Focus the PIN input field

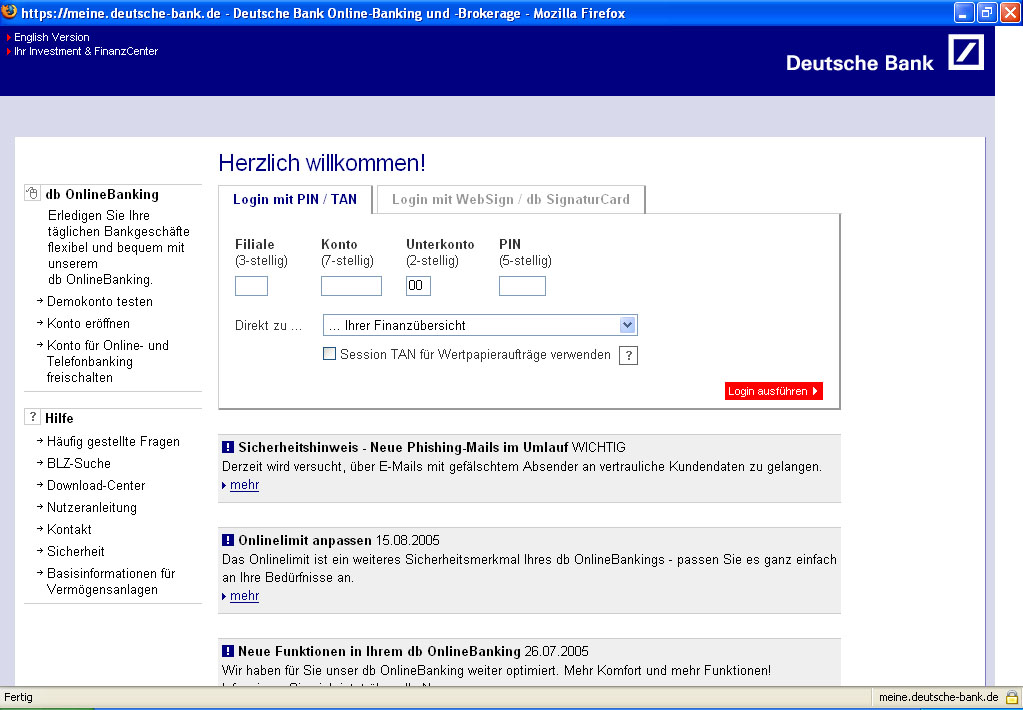point(522,286)
